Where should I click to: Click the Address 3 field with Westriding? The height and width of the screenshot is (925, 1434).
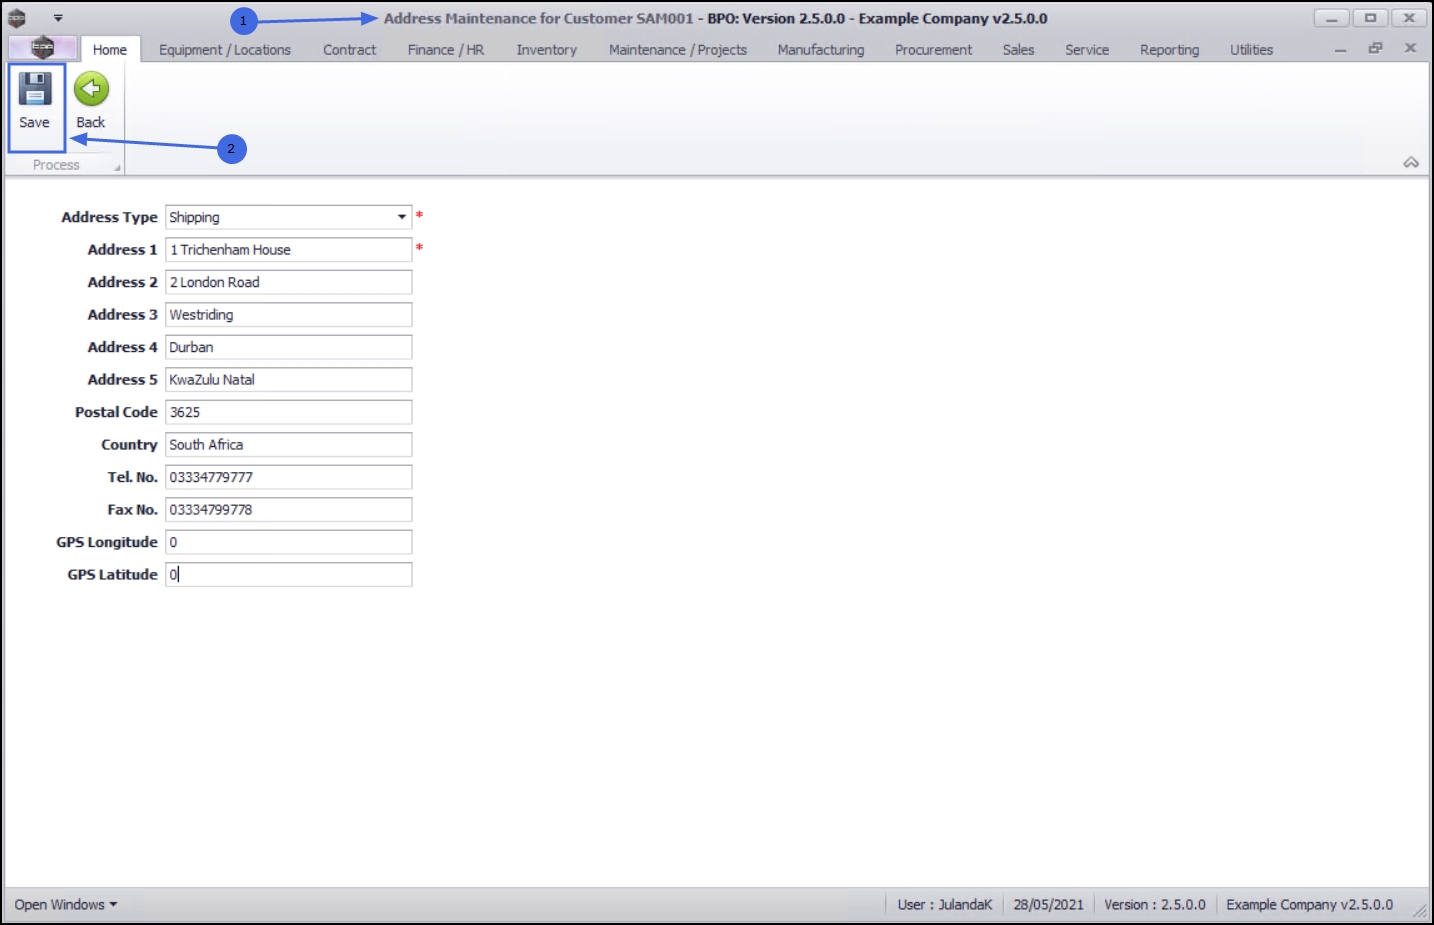[x=289, y=315]
